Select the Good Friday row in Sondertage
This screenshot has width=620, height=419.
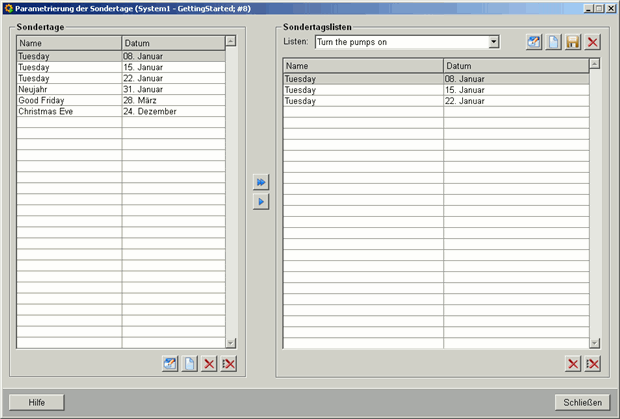click(70, 101)
